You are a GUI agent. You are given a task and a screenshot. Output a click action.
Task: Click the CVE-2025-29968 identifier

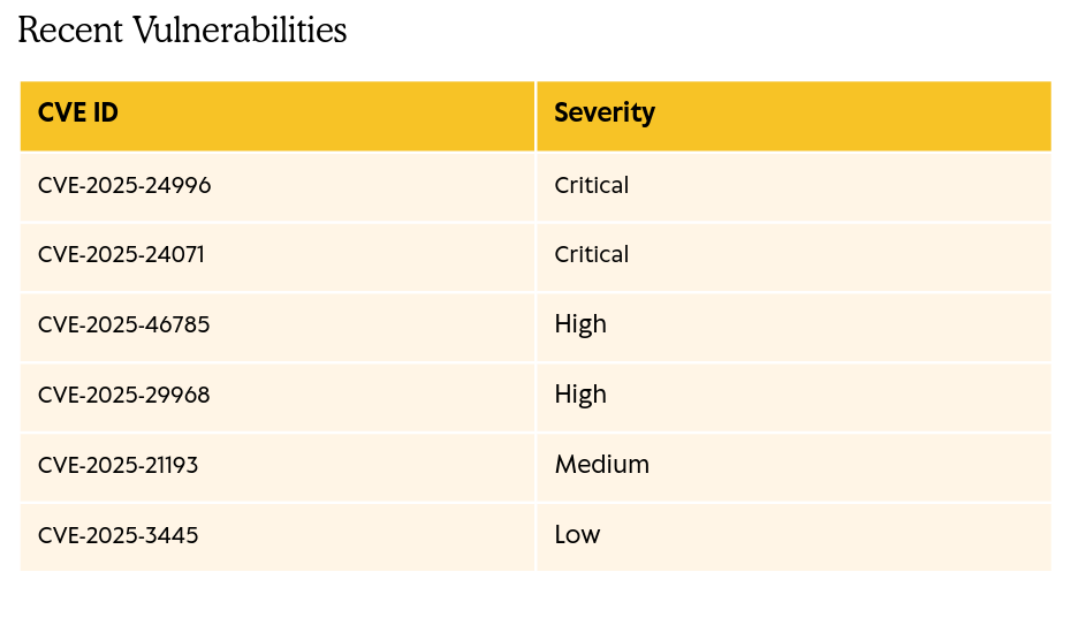click(x=124, y=395)
